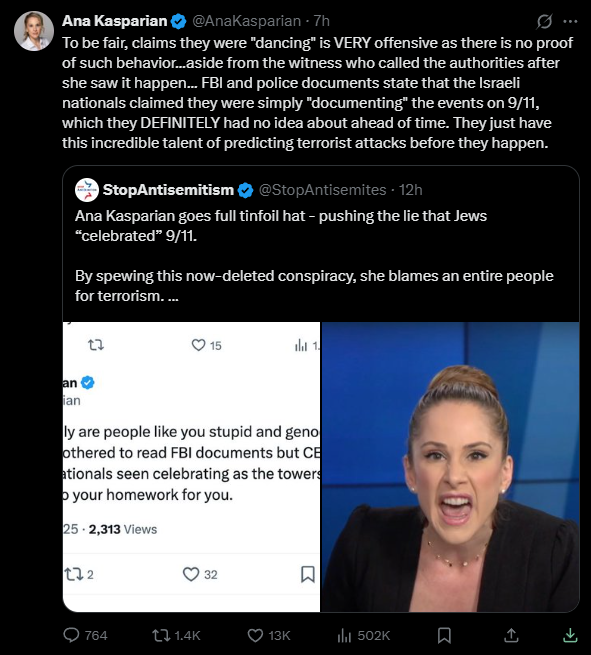Open the StopAntisemitism account name
Viewport: 591px width, 655px height.
click(x=168, y=190)
